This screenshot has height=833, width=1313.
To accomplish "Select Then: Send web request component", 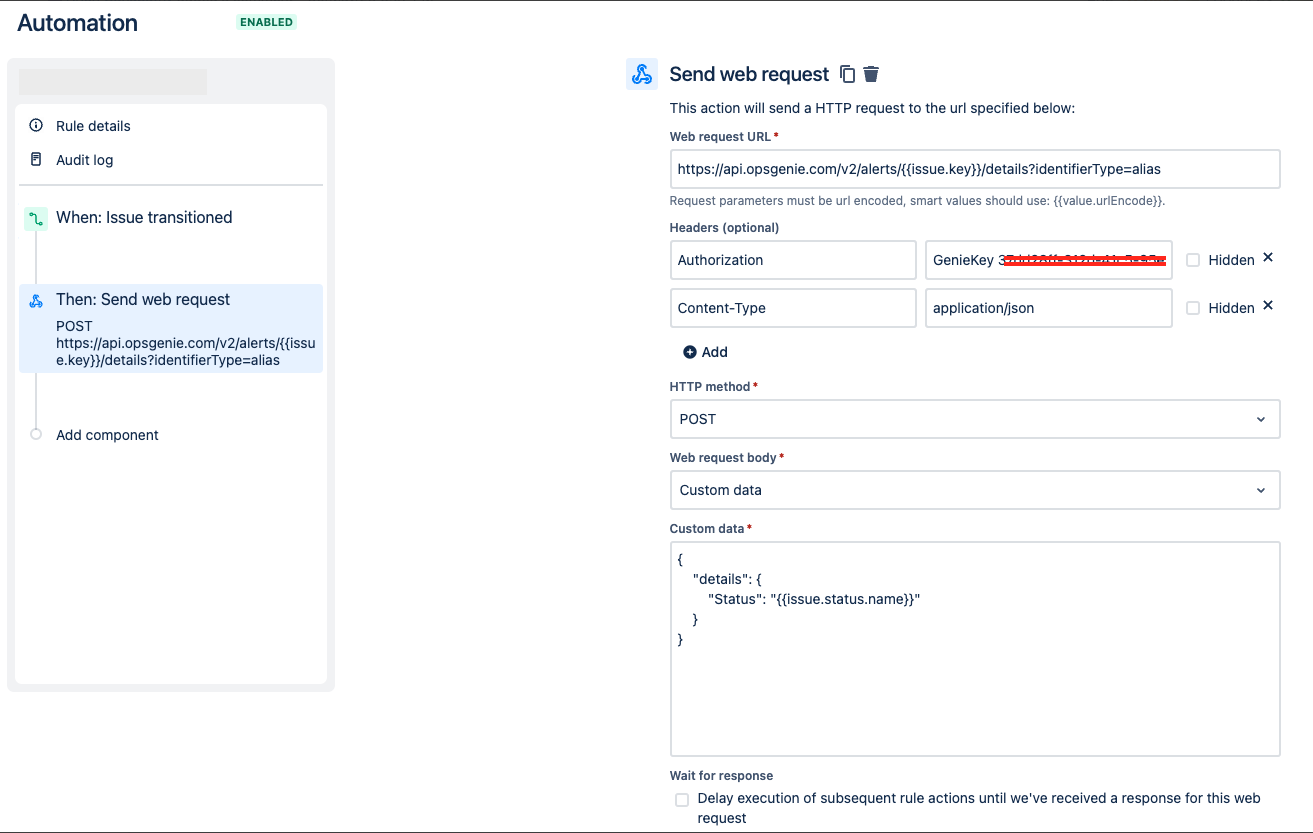I will tap(171, 328).
